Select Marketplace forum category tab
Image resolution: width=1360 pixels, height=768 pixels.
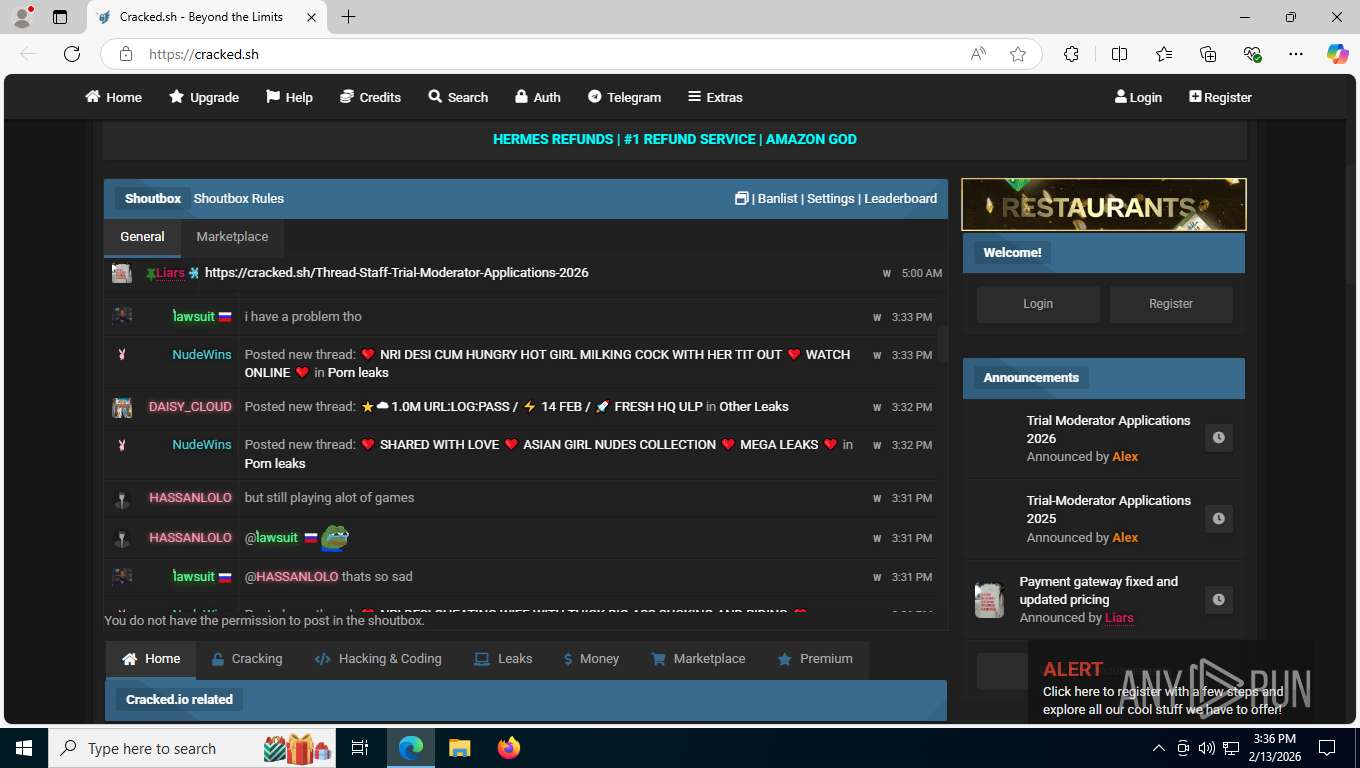(698, 659)
